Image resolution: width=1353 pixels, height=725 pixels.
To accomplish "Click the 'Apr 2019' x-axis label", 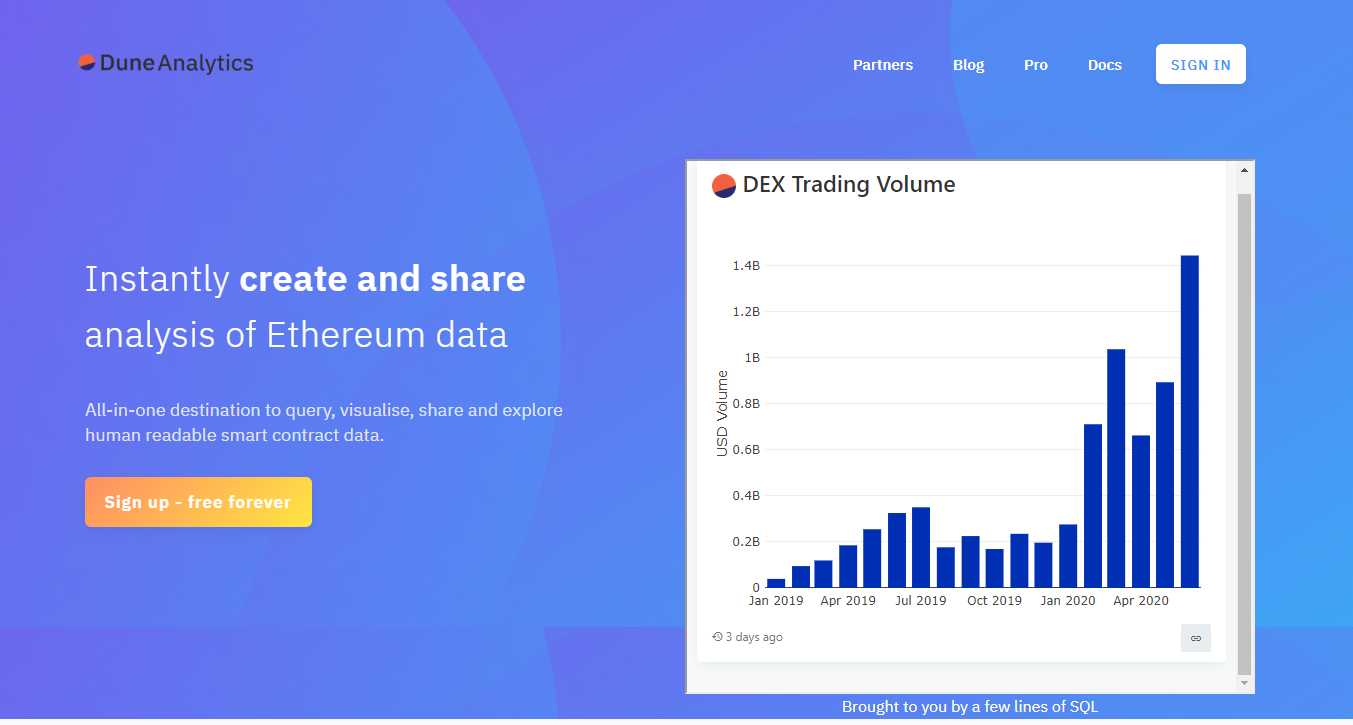I will click(848, 601).
